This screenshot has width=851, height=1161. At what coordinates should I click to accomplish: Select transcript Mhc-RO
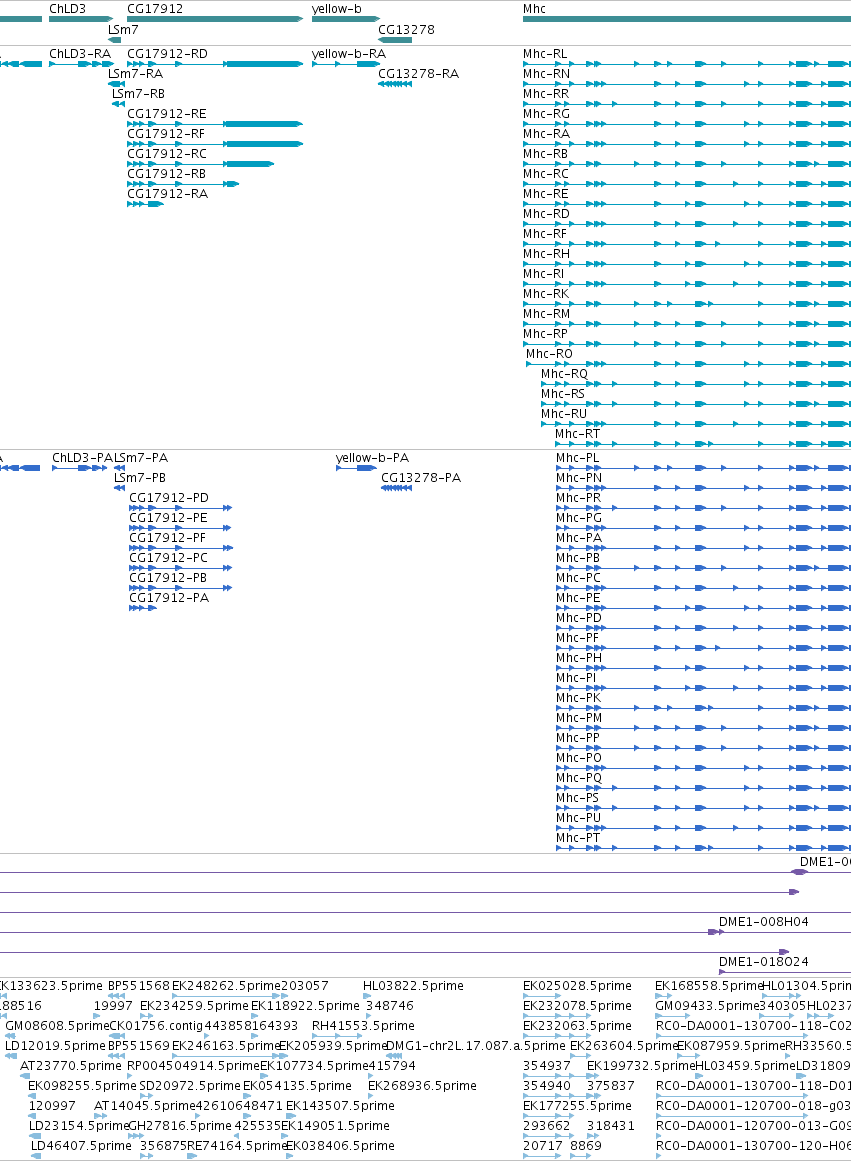click(550, 354)
